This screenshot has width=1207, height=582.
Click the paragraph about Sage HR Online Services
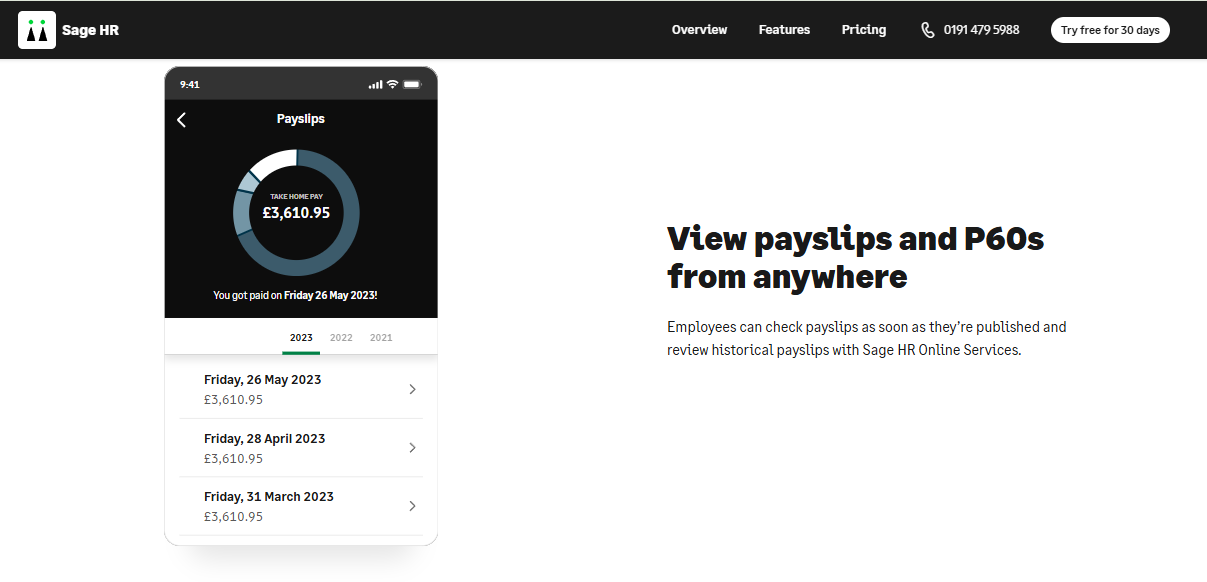867,339
